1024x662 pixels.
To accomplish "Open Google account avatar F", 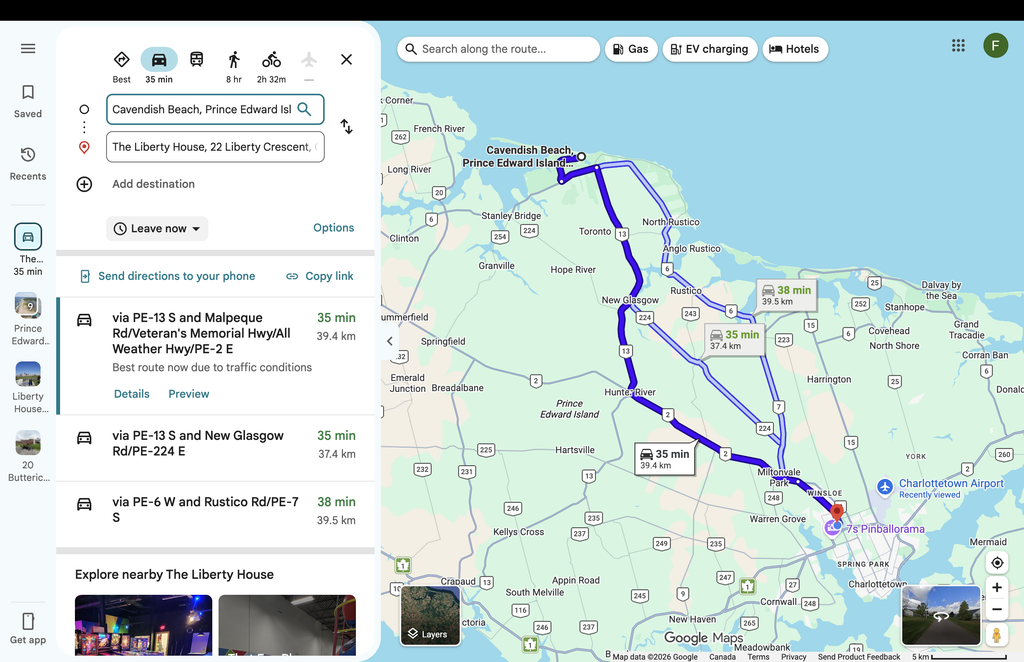I will click(995, 46).
